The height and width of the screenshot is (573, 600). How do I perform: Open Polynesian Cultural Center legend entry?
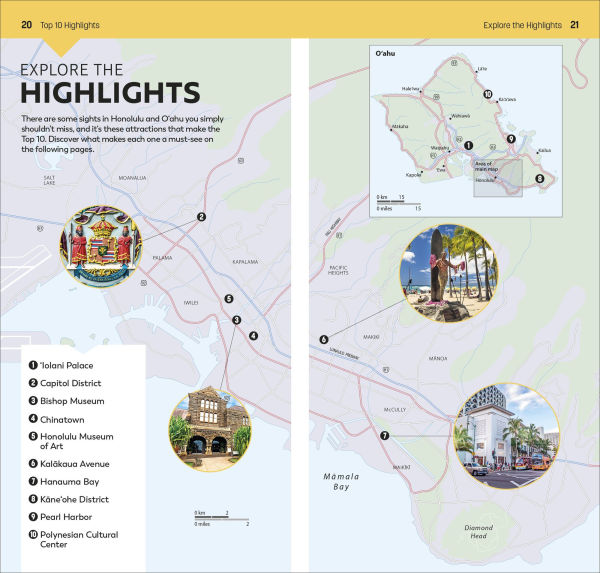click(78, 540)
